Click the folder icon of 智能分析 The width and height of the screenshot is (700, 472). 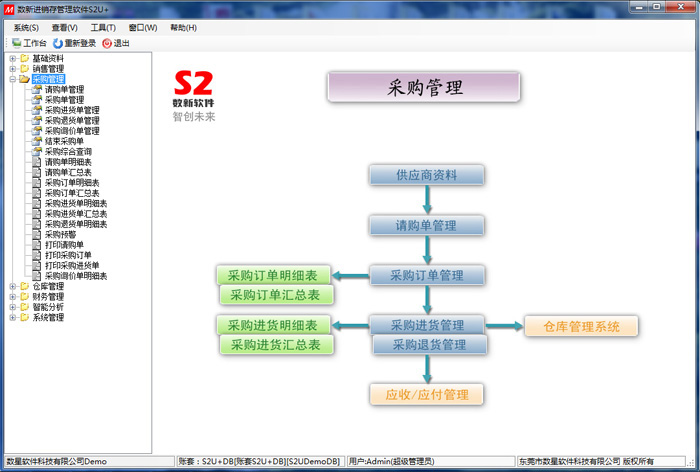(x=25, y=307)
